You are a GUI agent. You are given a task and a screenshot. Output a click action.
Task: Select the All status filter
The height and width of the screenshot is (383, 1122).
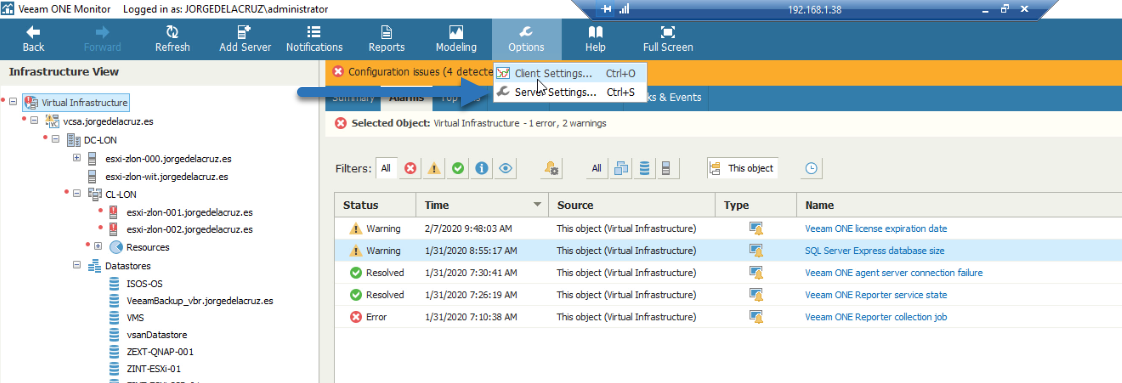386,168
